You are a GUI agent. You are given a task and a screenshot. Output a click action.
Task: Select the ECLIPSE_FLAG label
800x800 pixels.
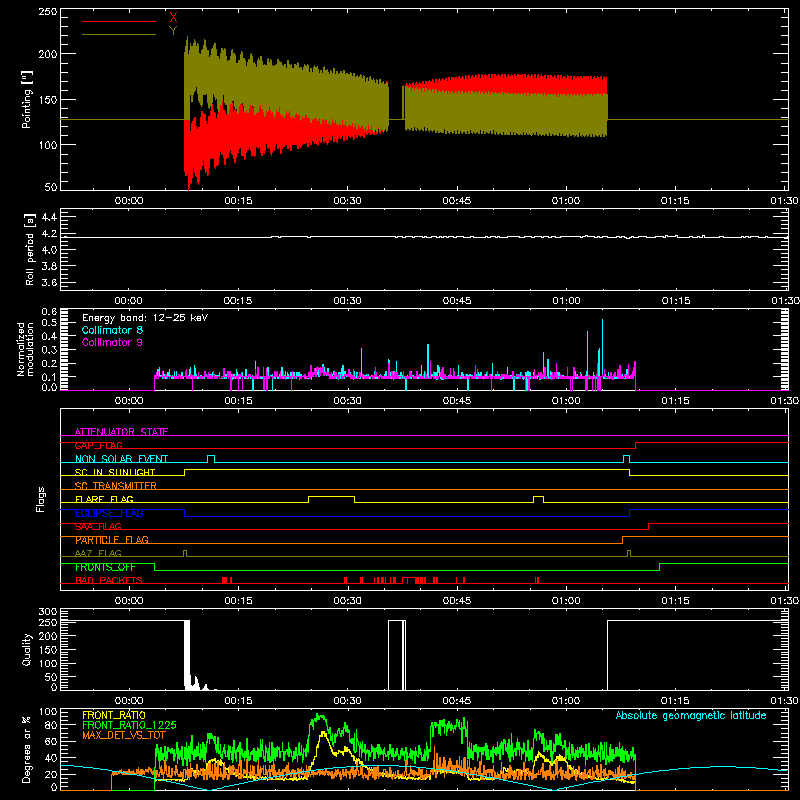point(109,513)
